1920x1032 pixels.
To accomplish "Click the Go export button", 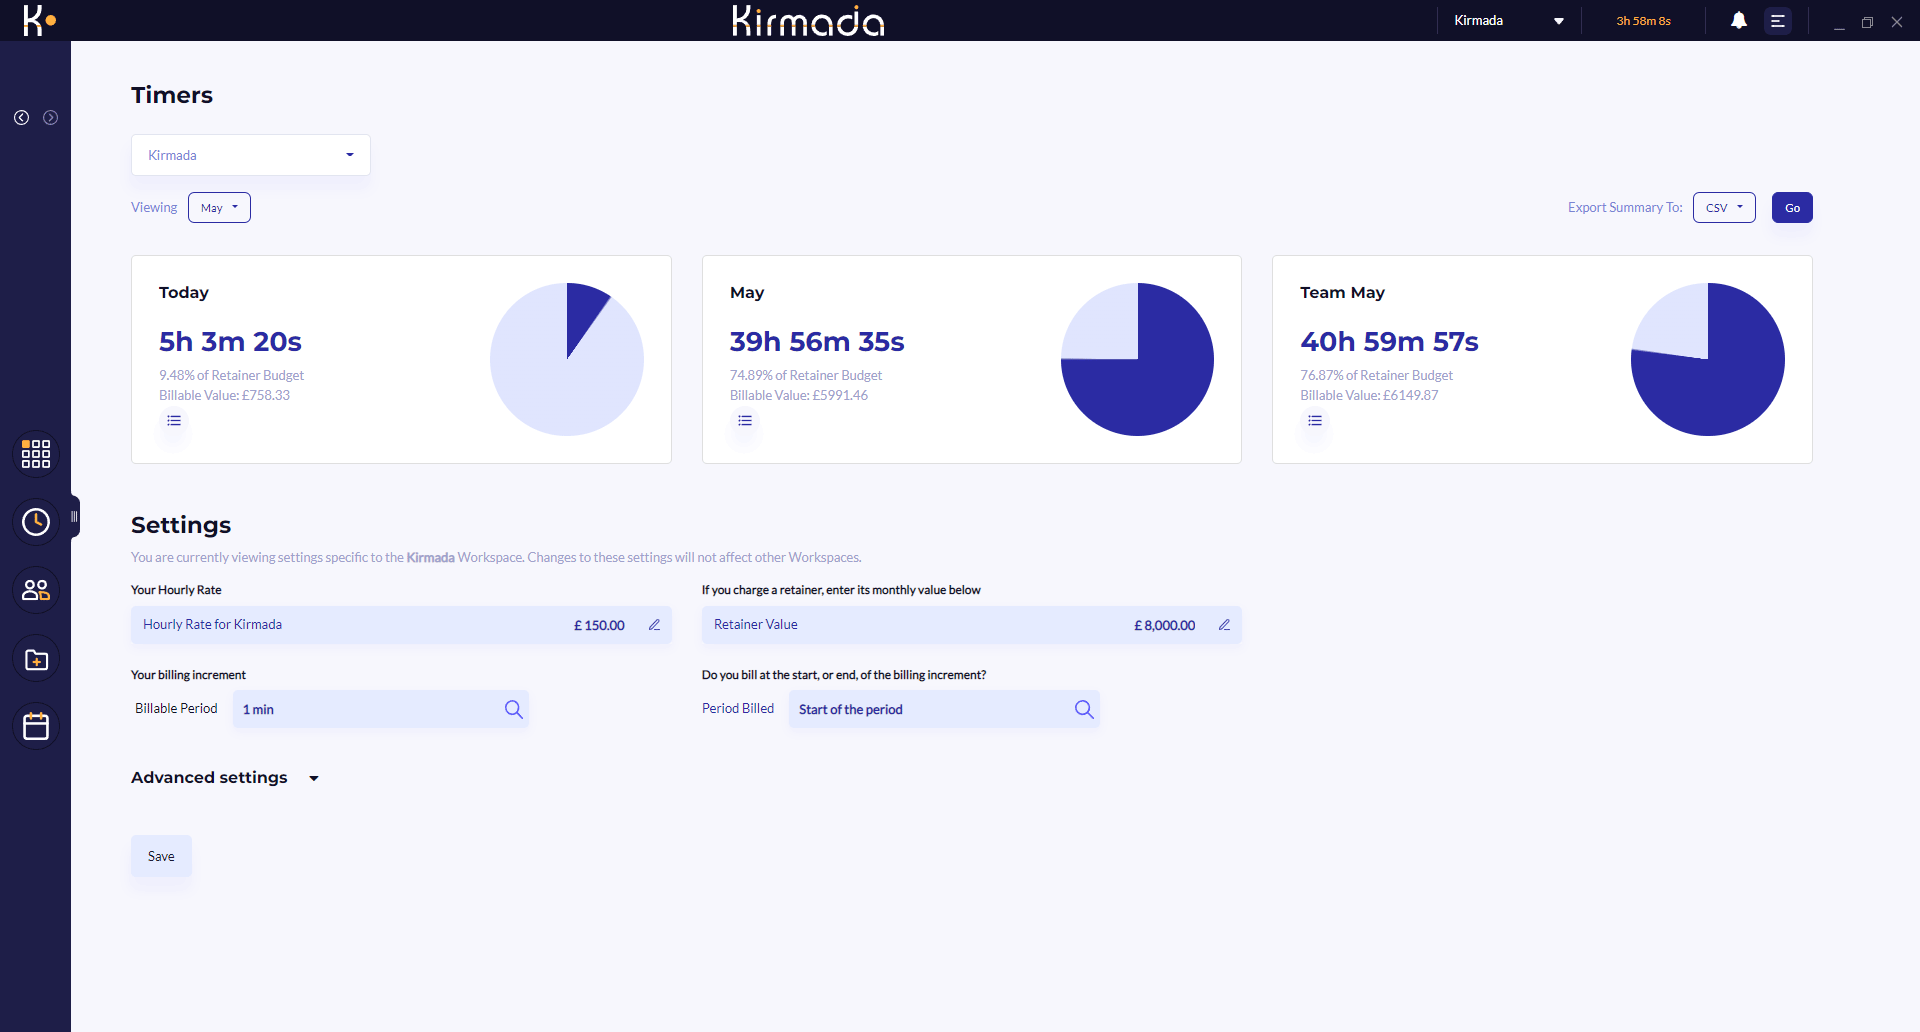I will pyautogui.click(x=1792, y=208).
